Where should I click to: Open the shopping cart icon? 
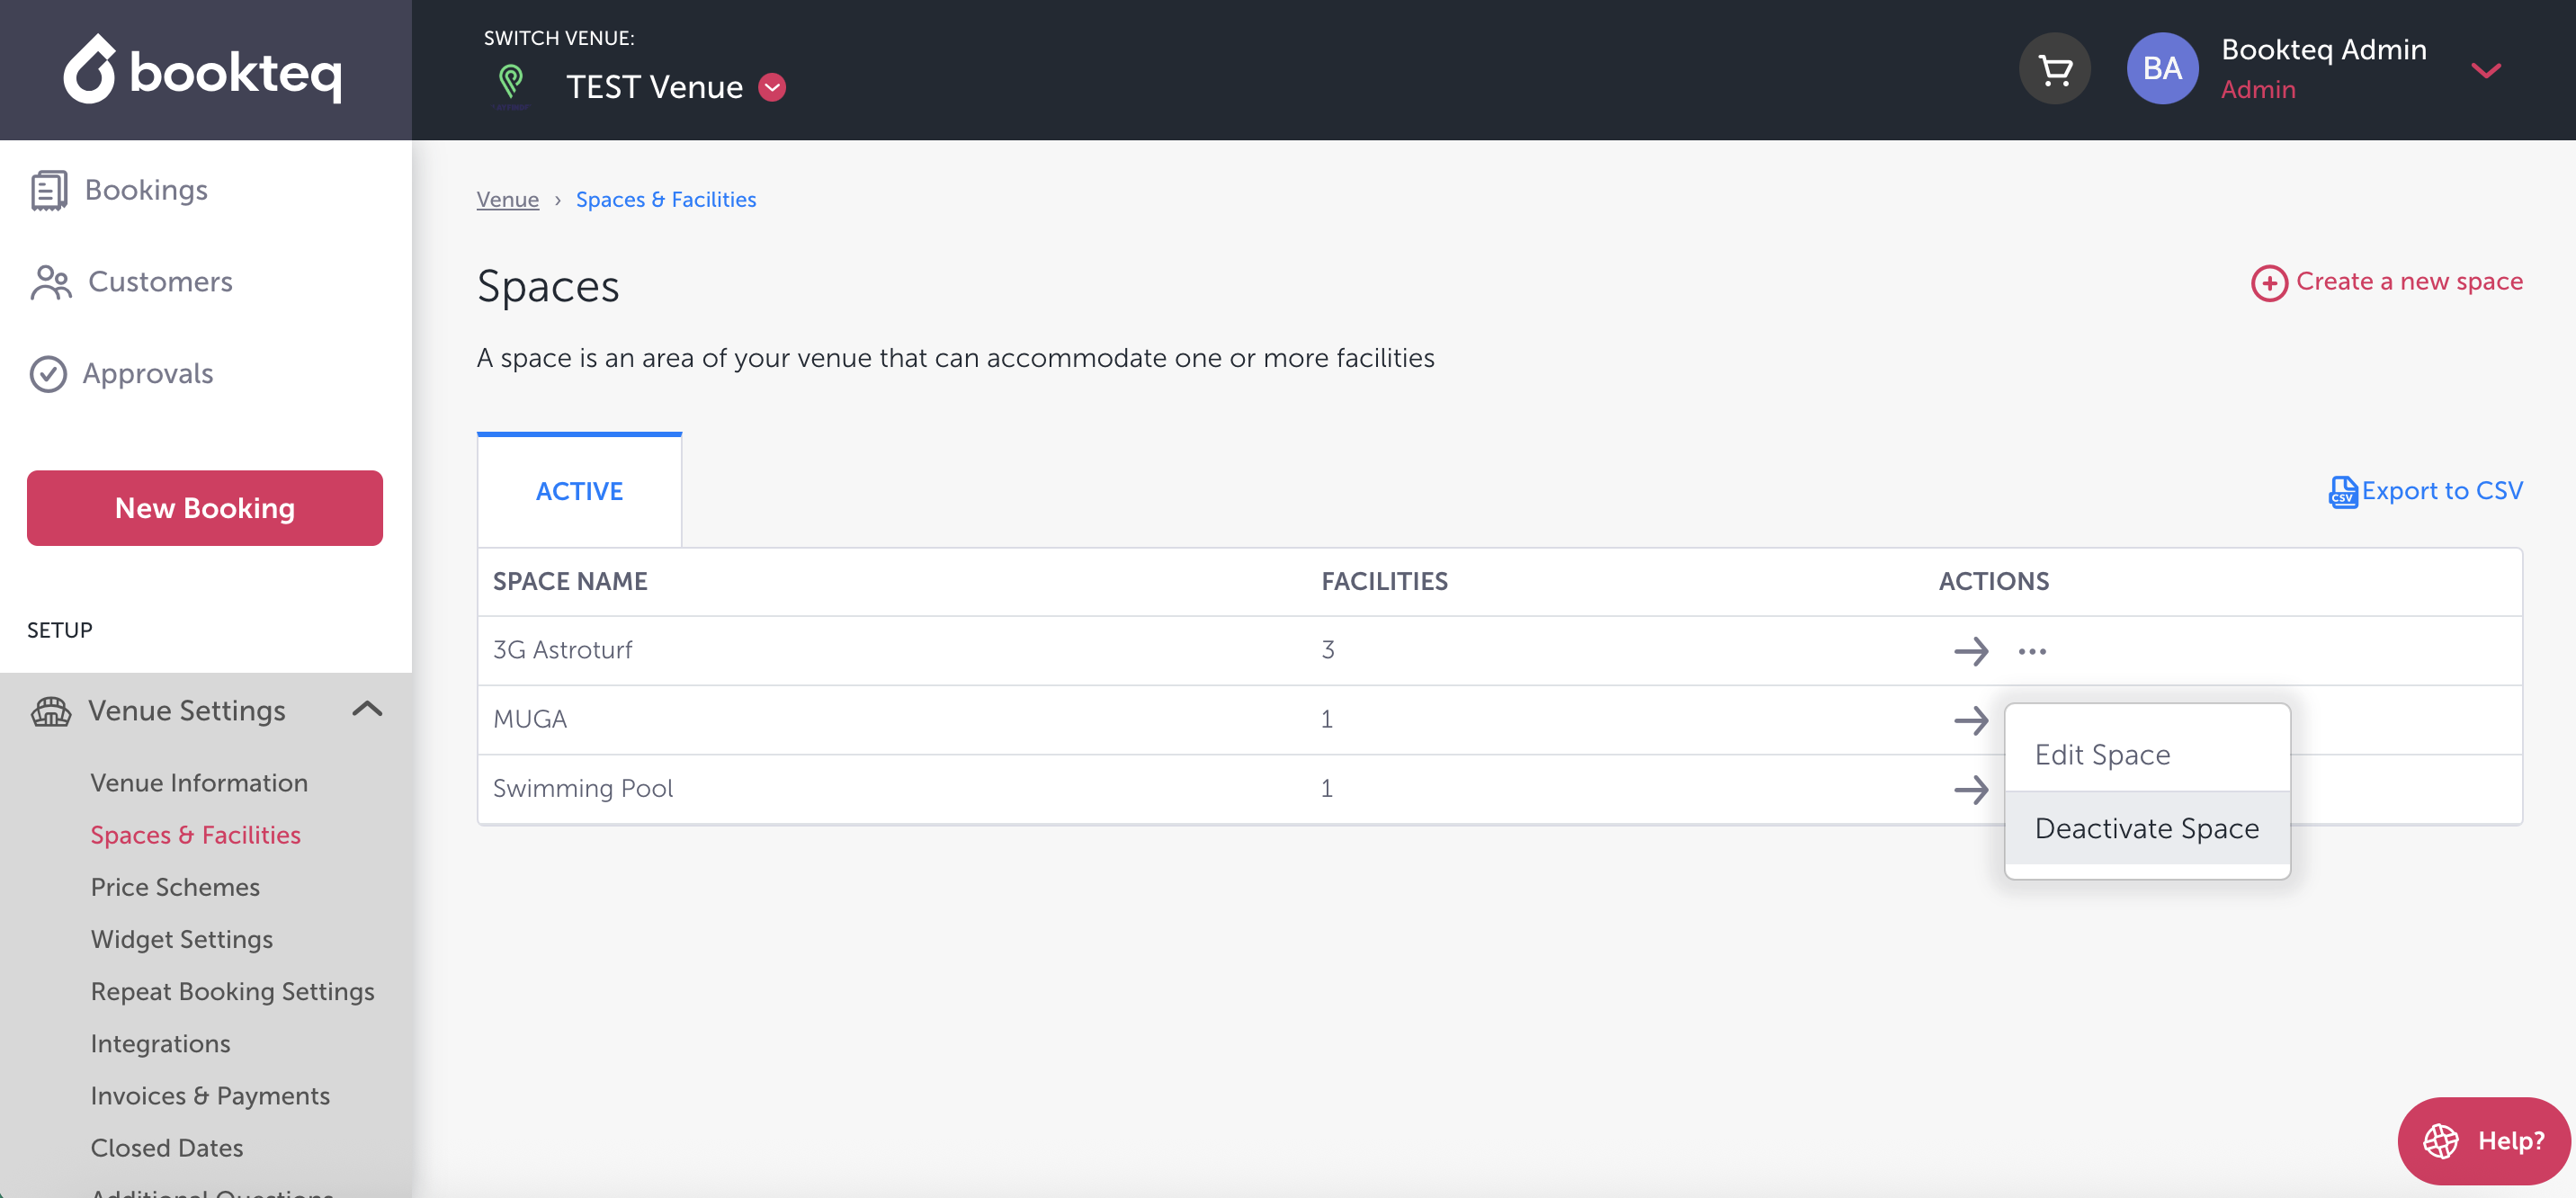click(2054, 70)
